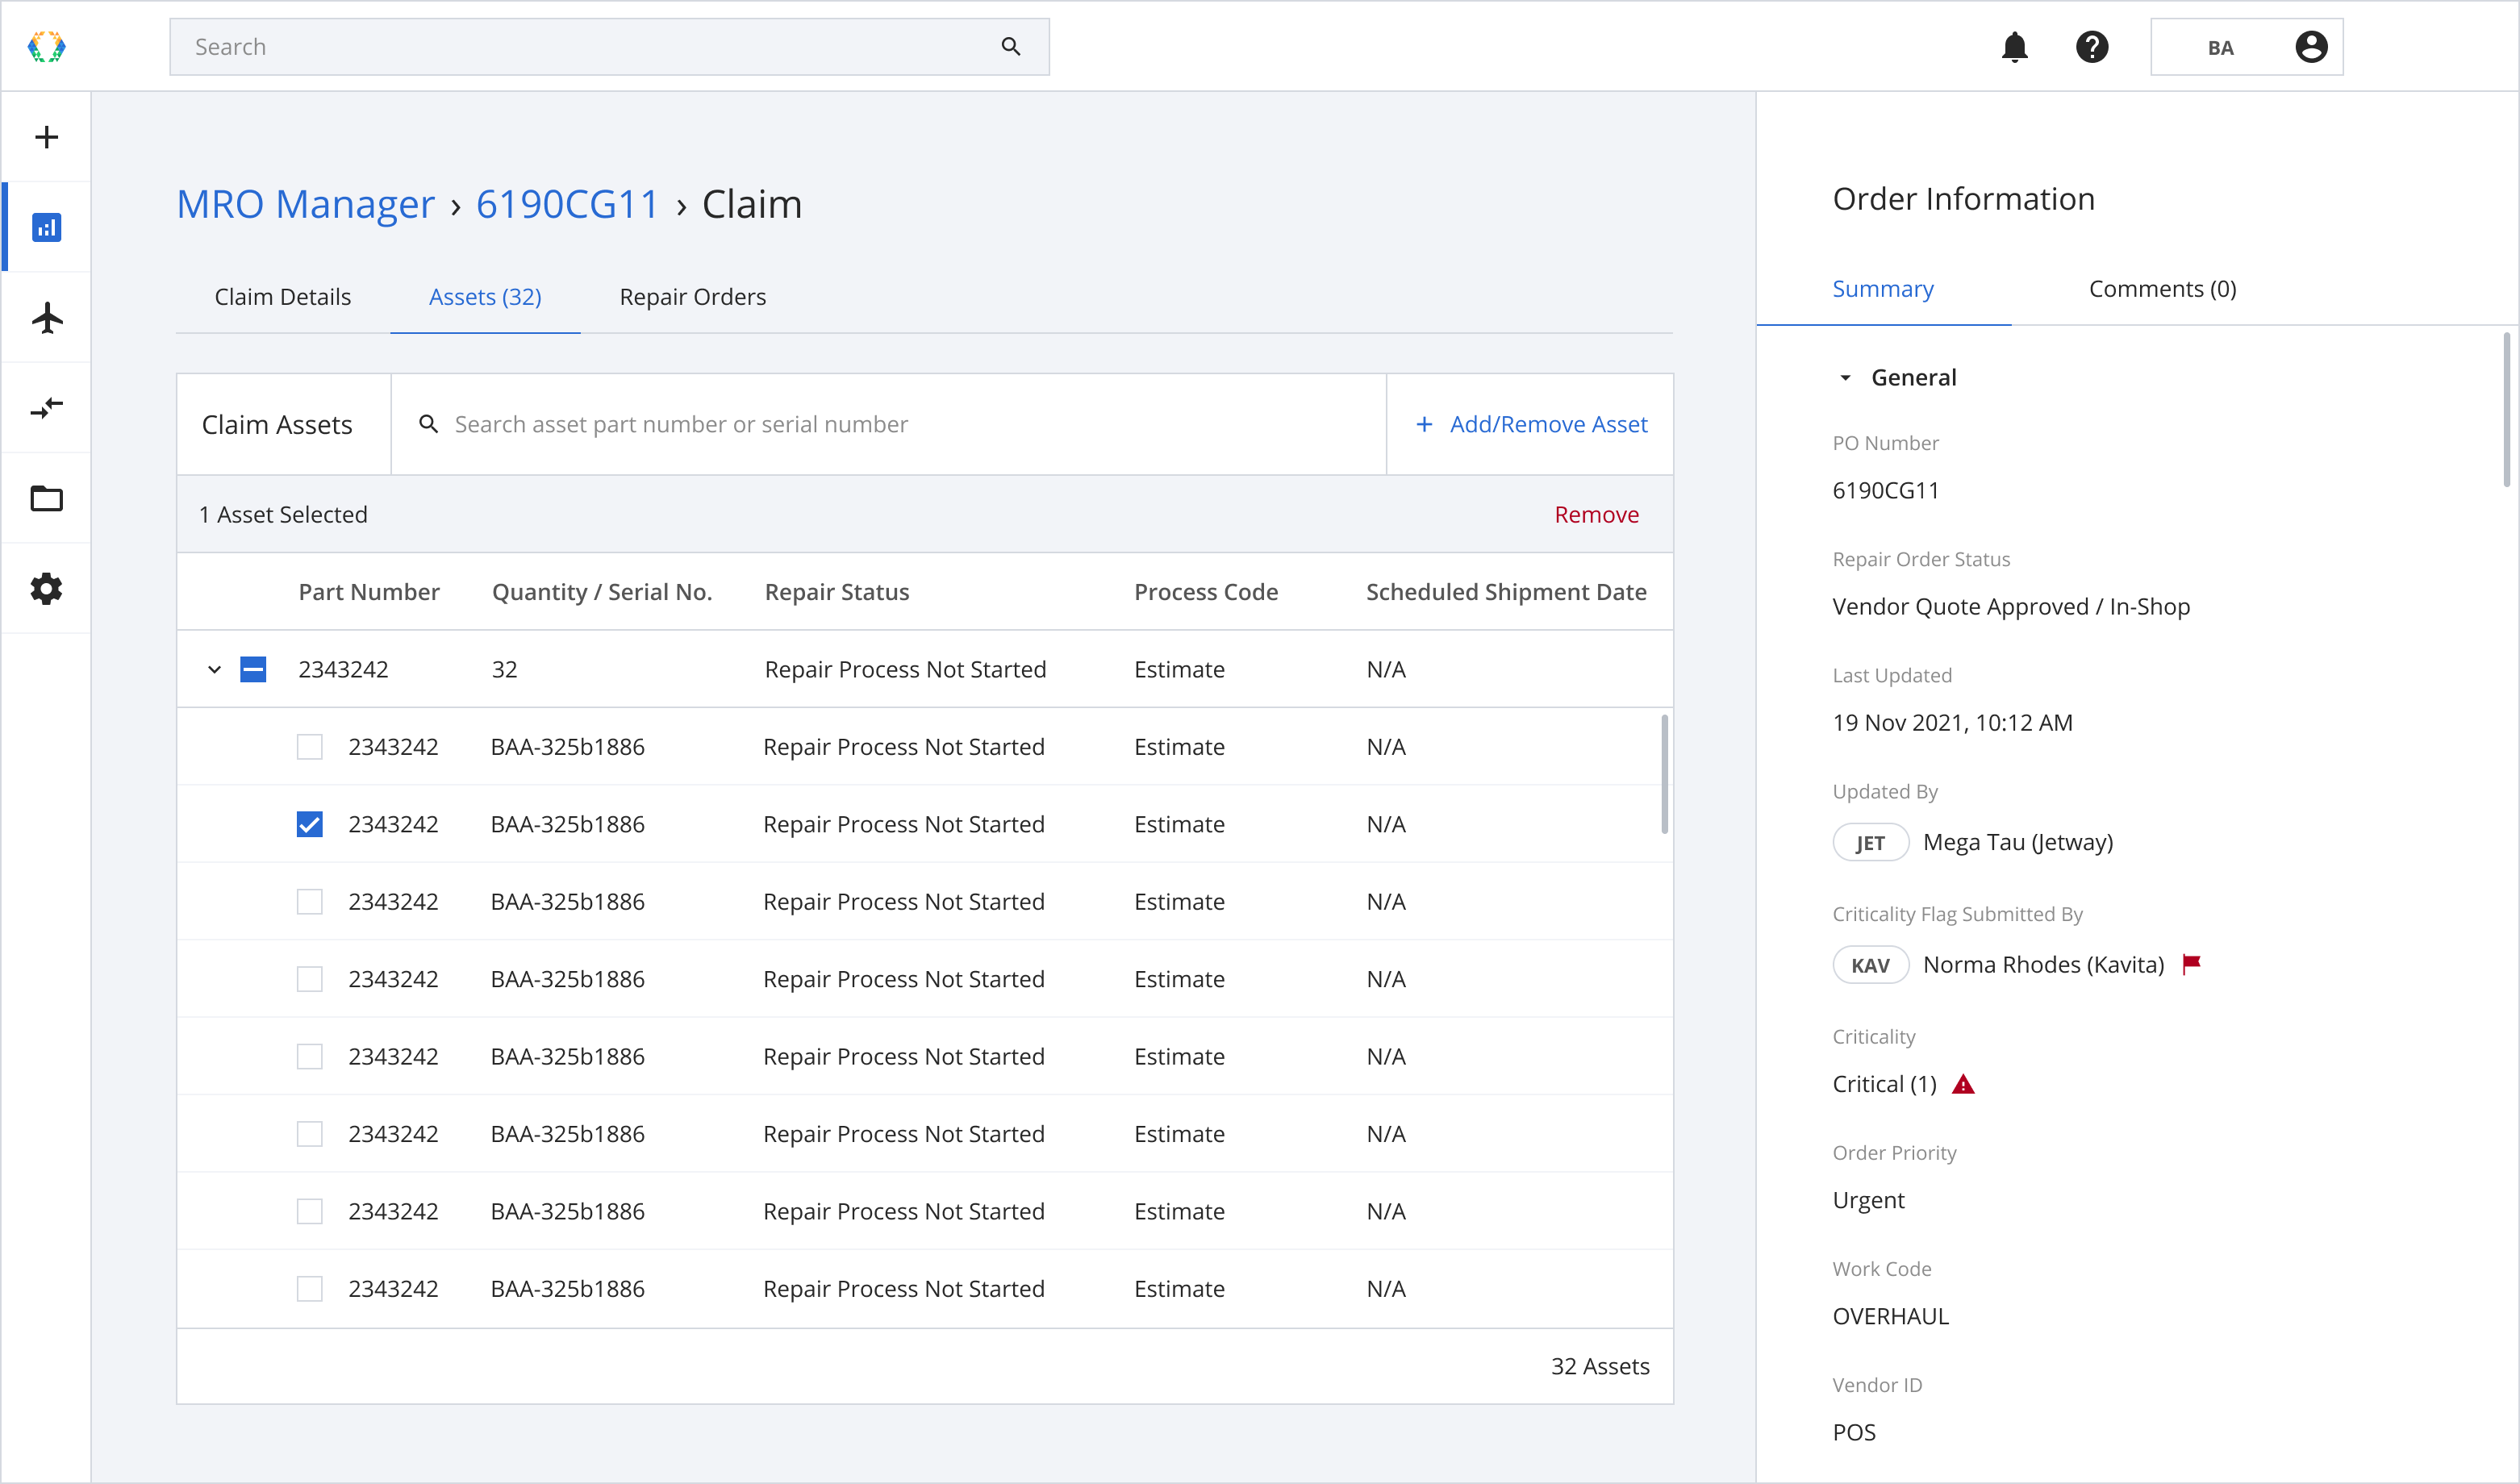The image size is (2520, 1484).
Task: Open the 6190CG11 breadcrumb link
Action: click(567, 204)
